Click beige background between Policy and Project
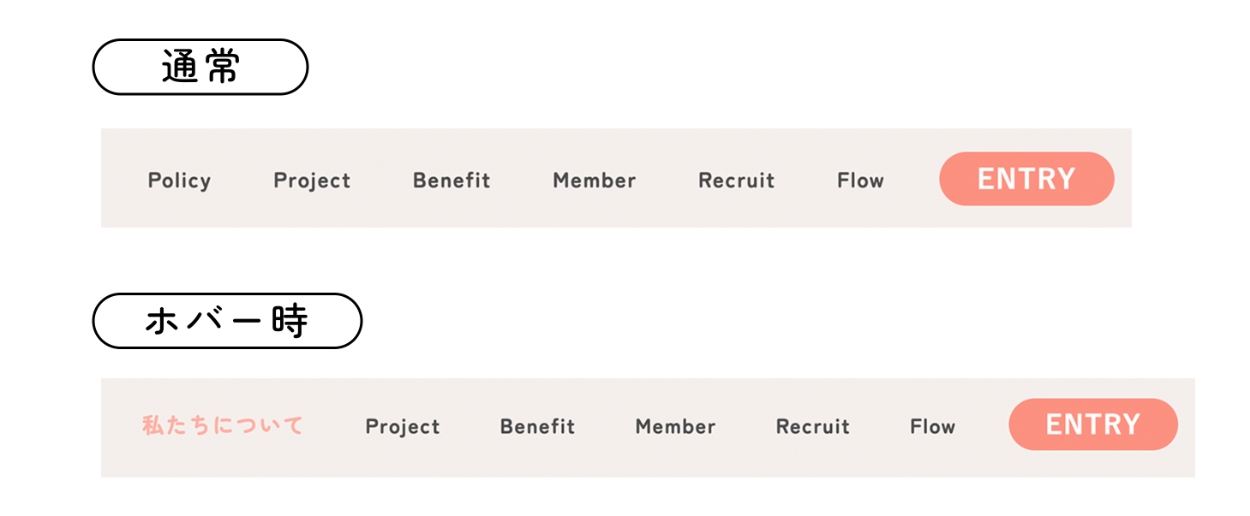This screenshot has width=1250, height=516. click(242, 181)
